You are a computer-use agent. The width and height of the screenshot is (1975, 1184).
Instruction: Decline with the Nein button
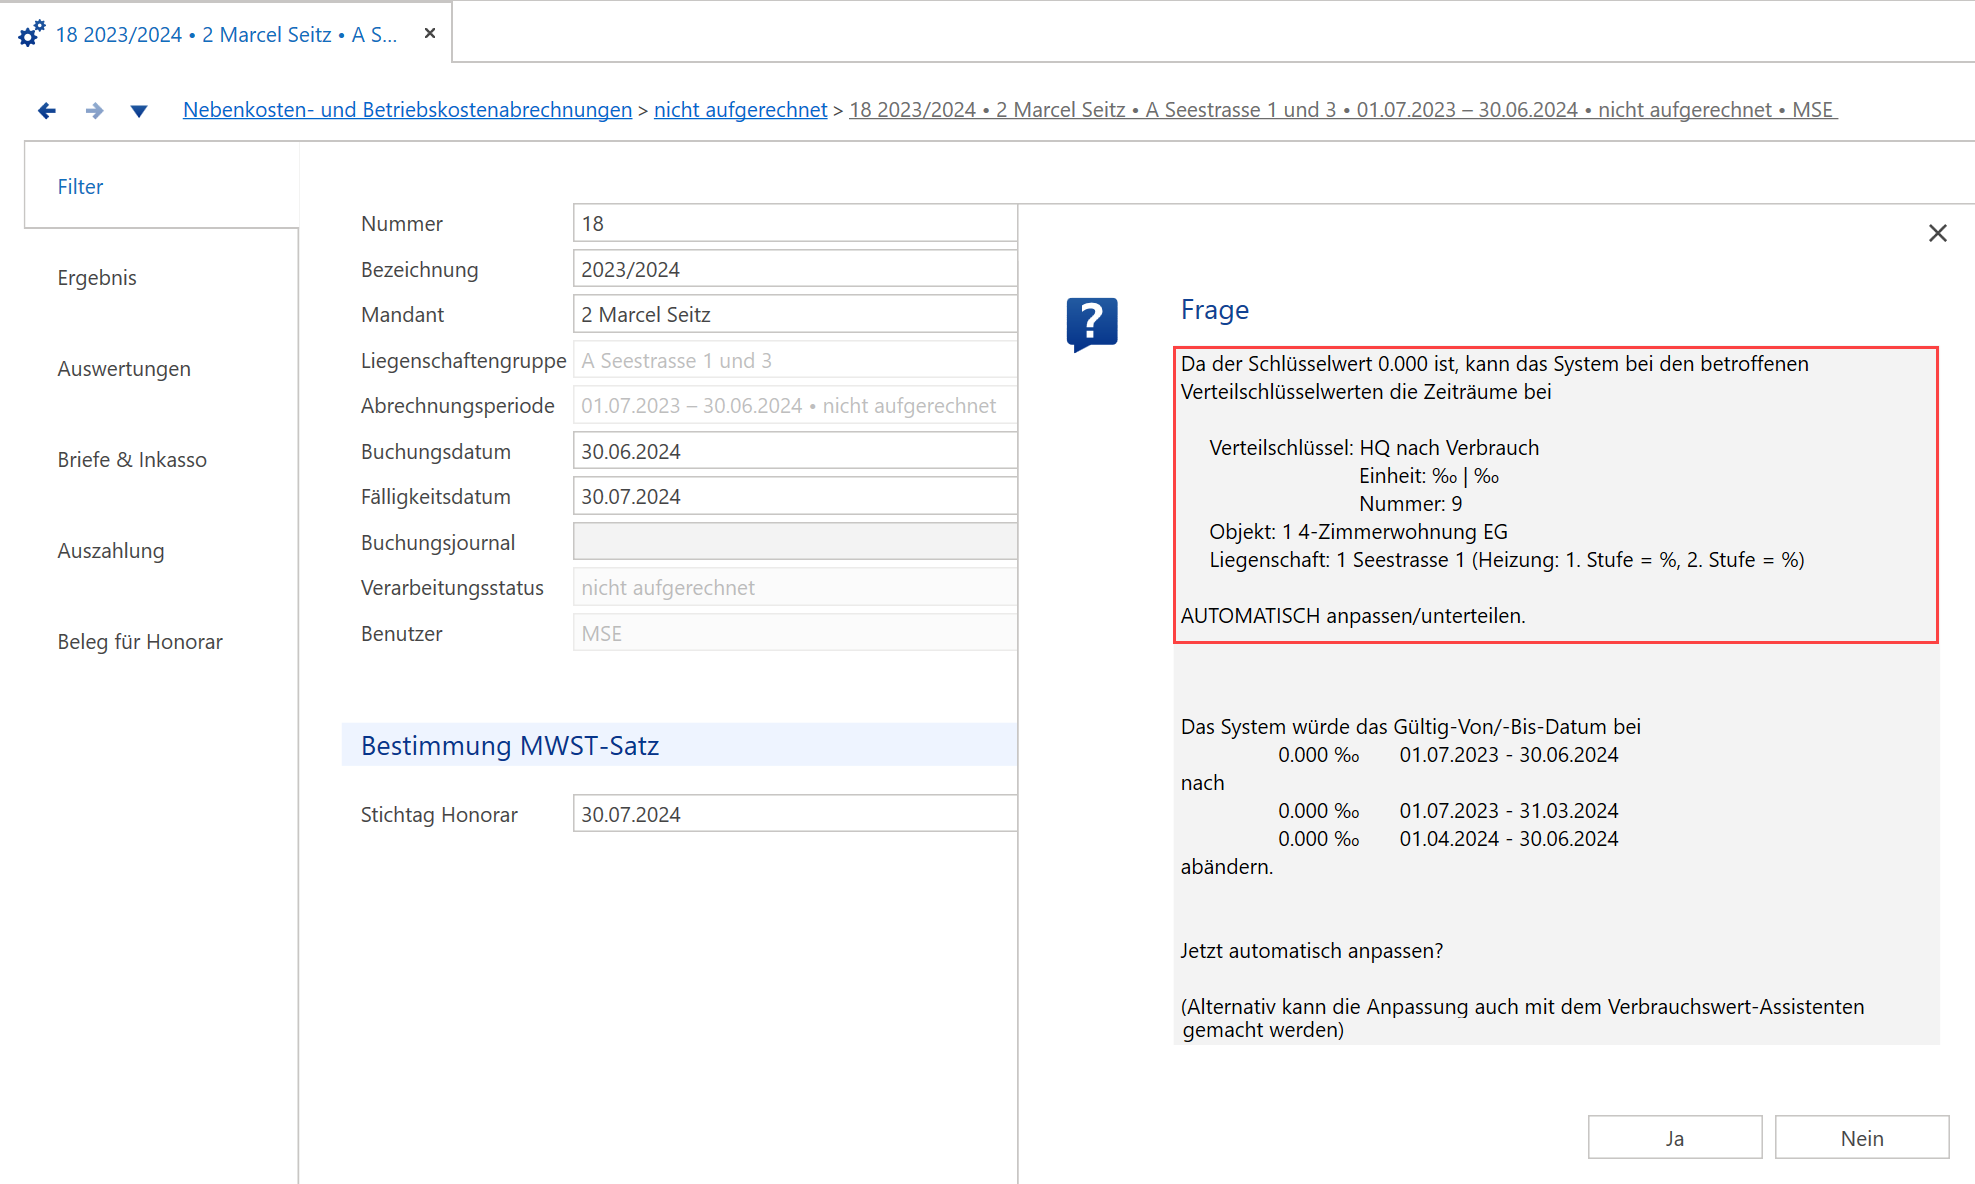(x=1862, y=1138)
